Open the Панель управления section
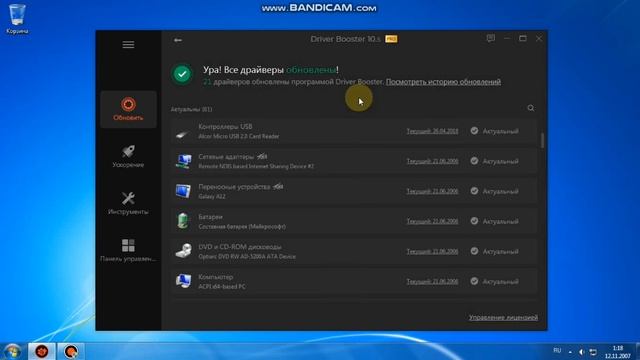This screenshot has height=360, width=640. 128,250
